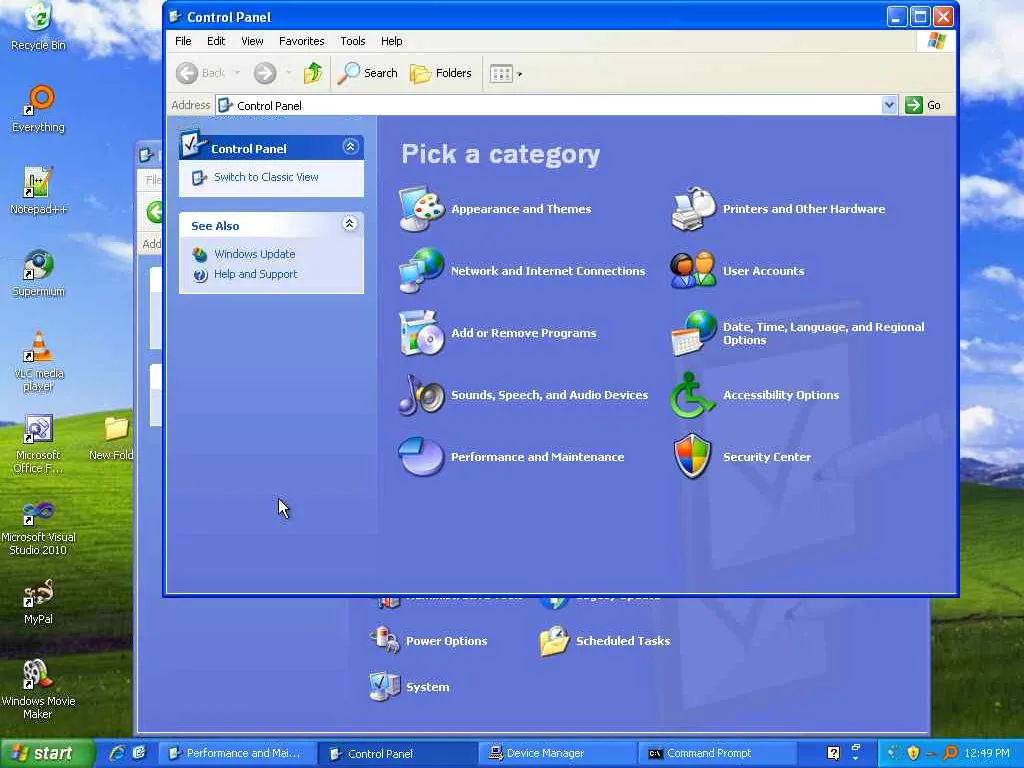Select the Supermium desktop shortcut
Screen dimensions: 1024x768
pos(39,272)
